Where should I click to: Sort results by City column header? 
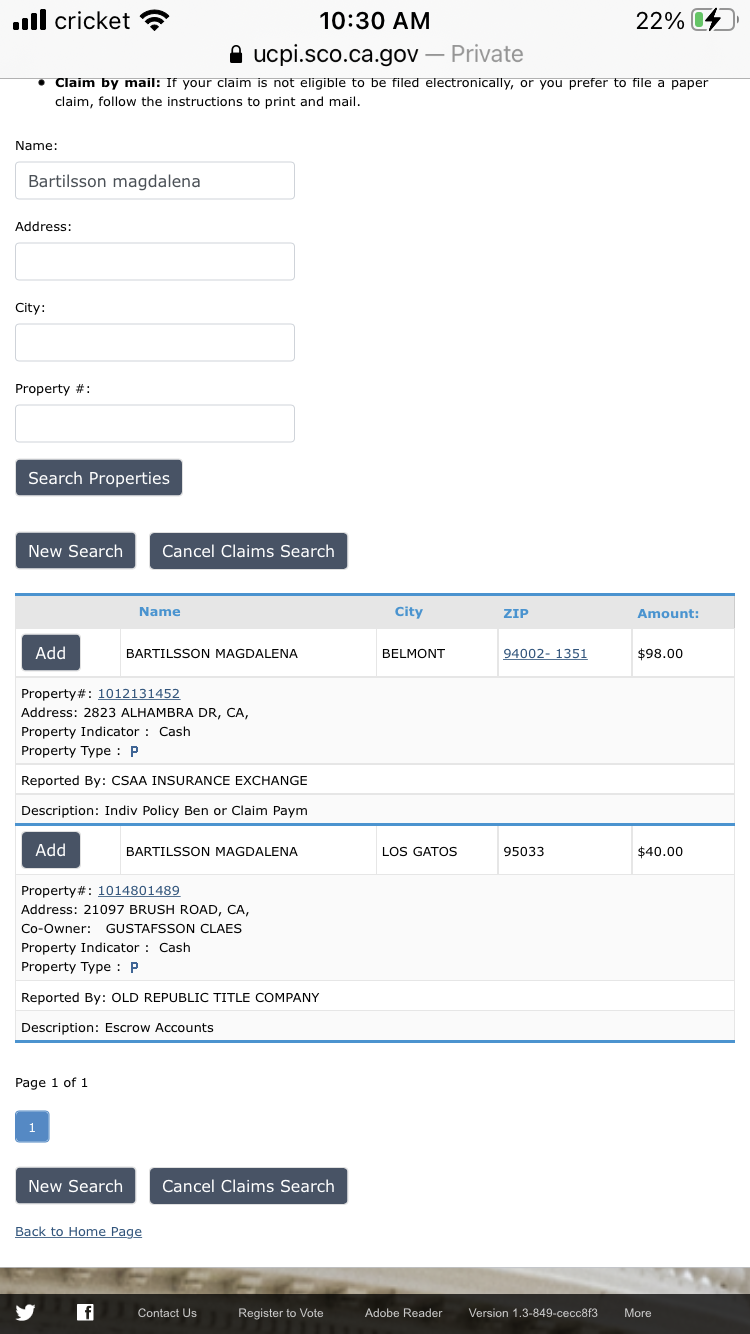click(409, 612)
